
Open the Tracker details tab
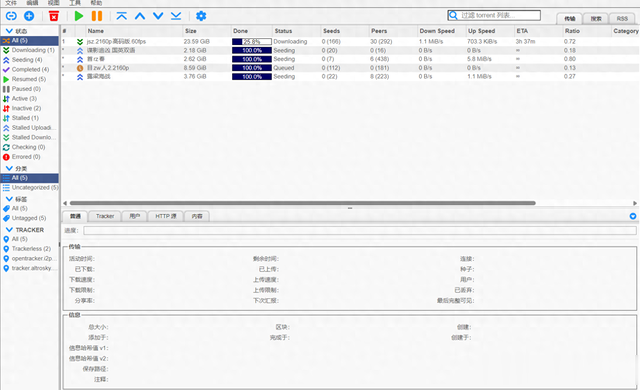click(105, 216)
